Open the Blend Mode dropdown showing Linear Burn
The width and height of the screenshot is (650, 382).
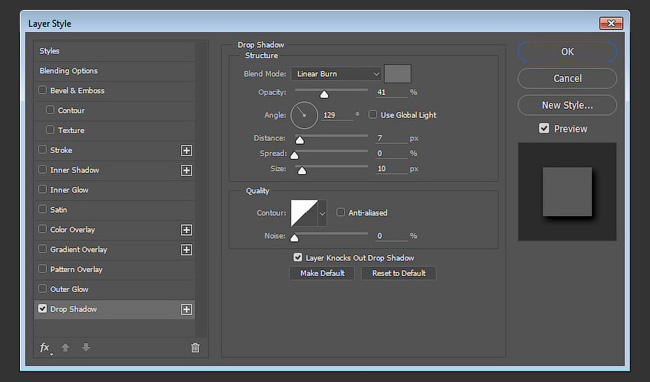point(336,74)
